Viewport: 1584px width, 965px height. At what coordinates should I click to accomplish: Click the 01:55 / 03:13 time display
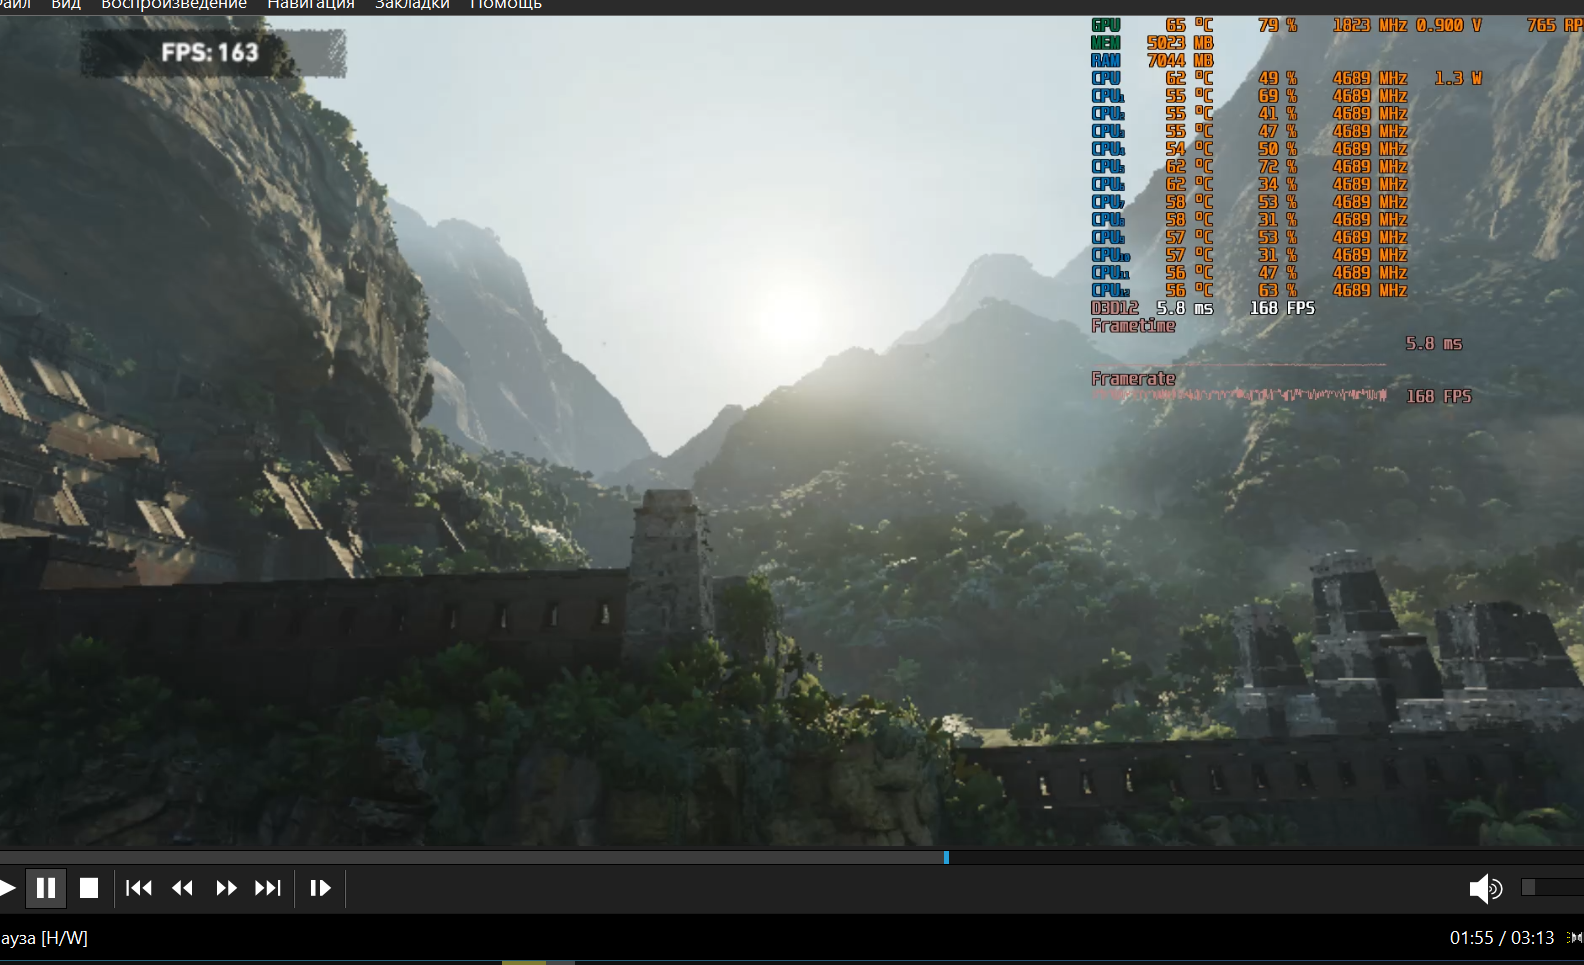pos(1502,938)
